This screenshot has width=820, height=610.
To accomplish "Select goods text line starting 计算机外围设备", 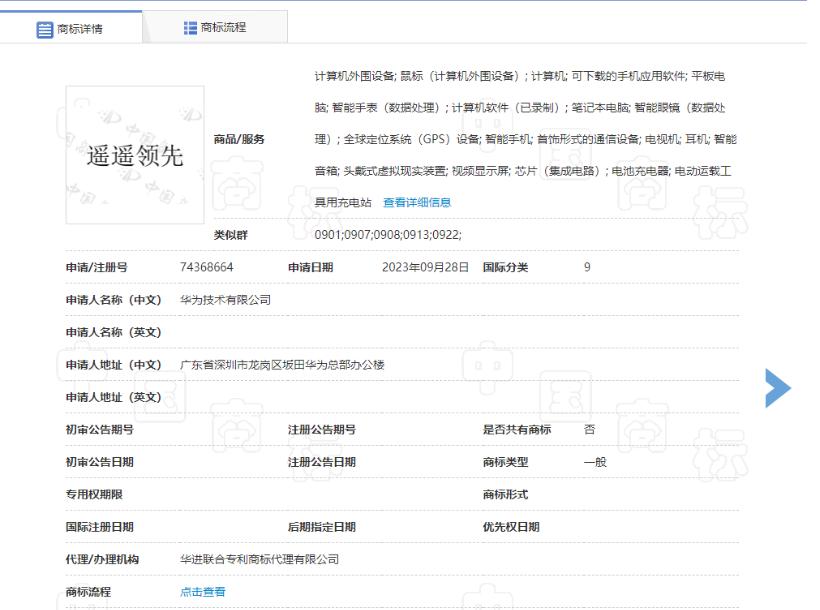I will coord(520,76).
